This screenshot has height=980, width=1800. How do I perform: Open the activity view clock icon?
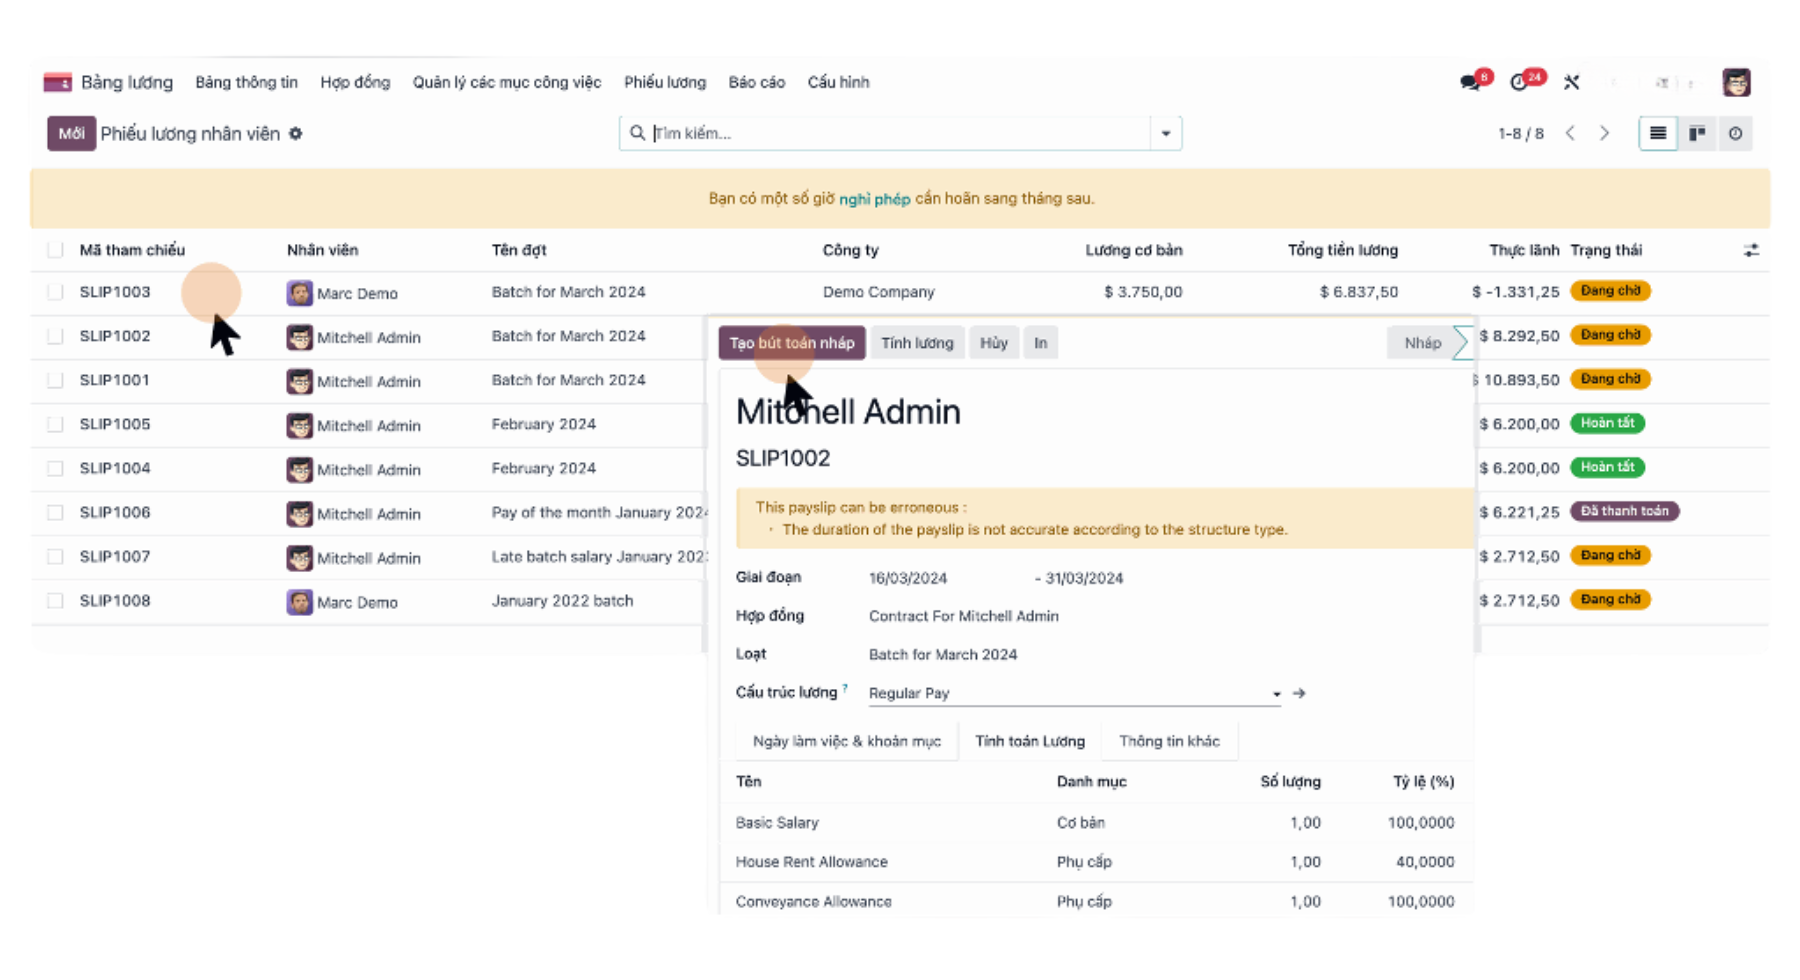[1735, 133]
